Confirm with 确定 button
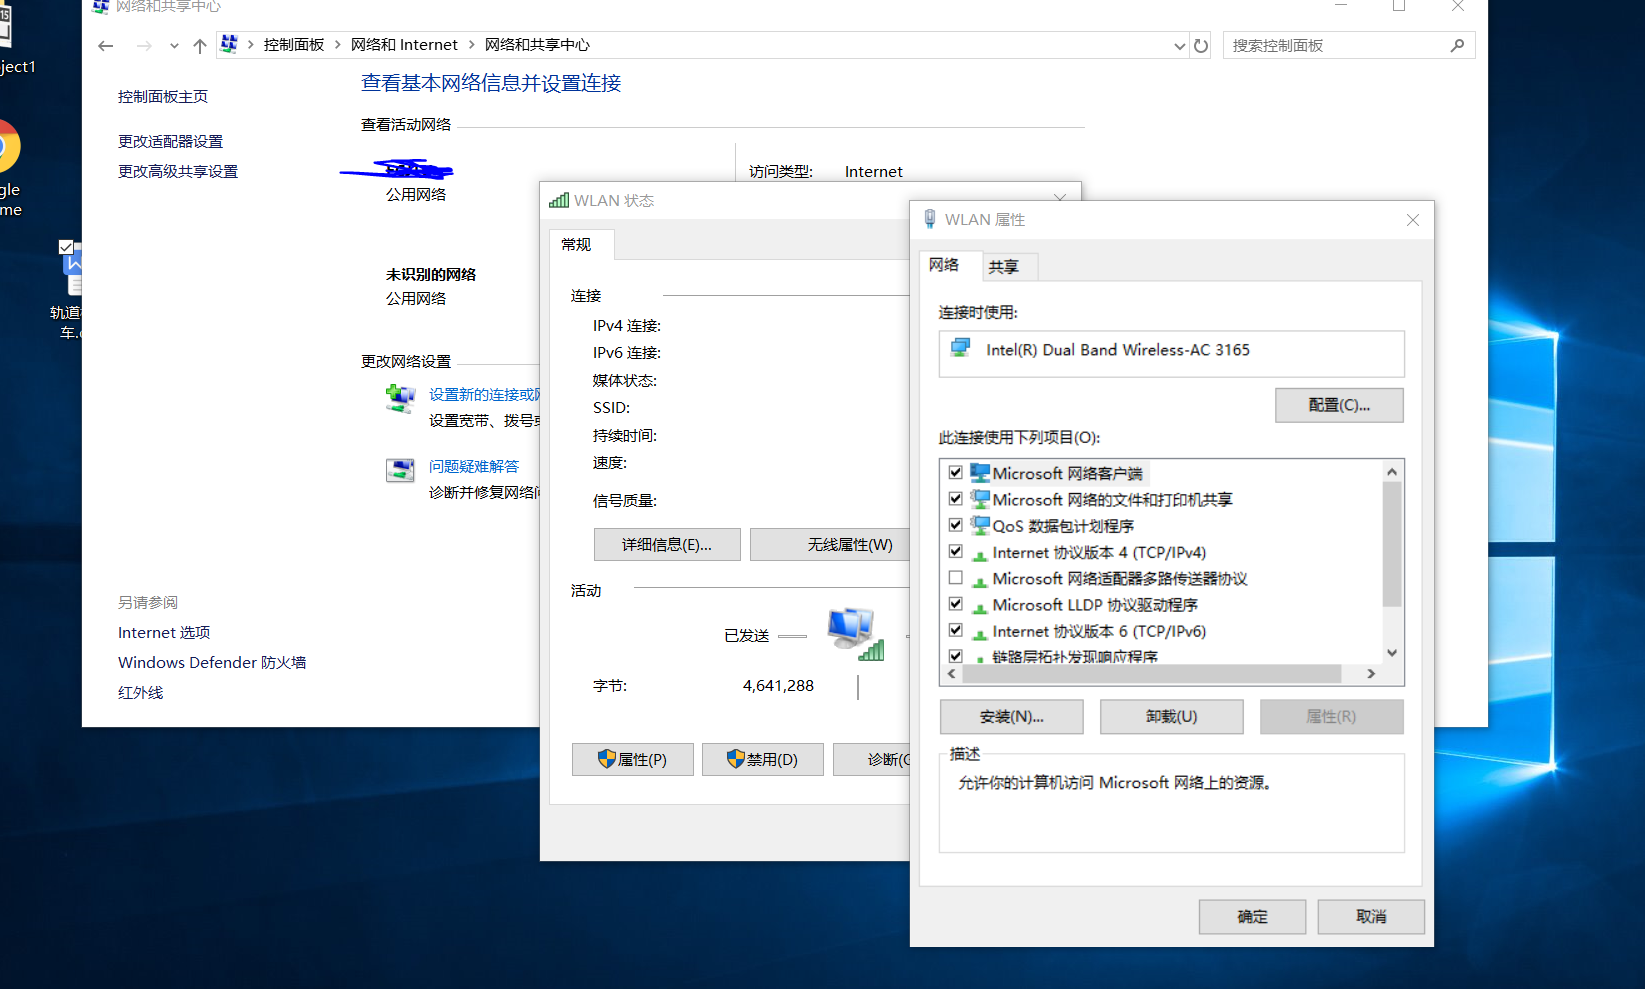The image size is (1645, 989). (x=1252, y=917)
